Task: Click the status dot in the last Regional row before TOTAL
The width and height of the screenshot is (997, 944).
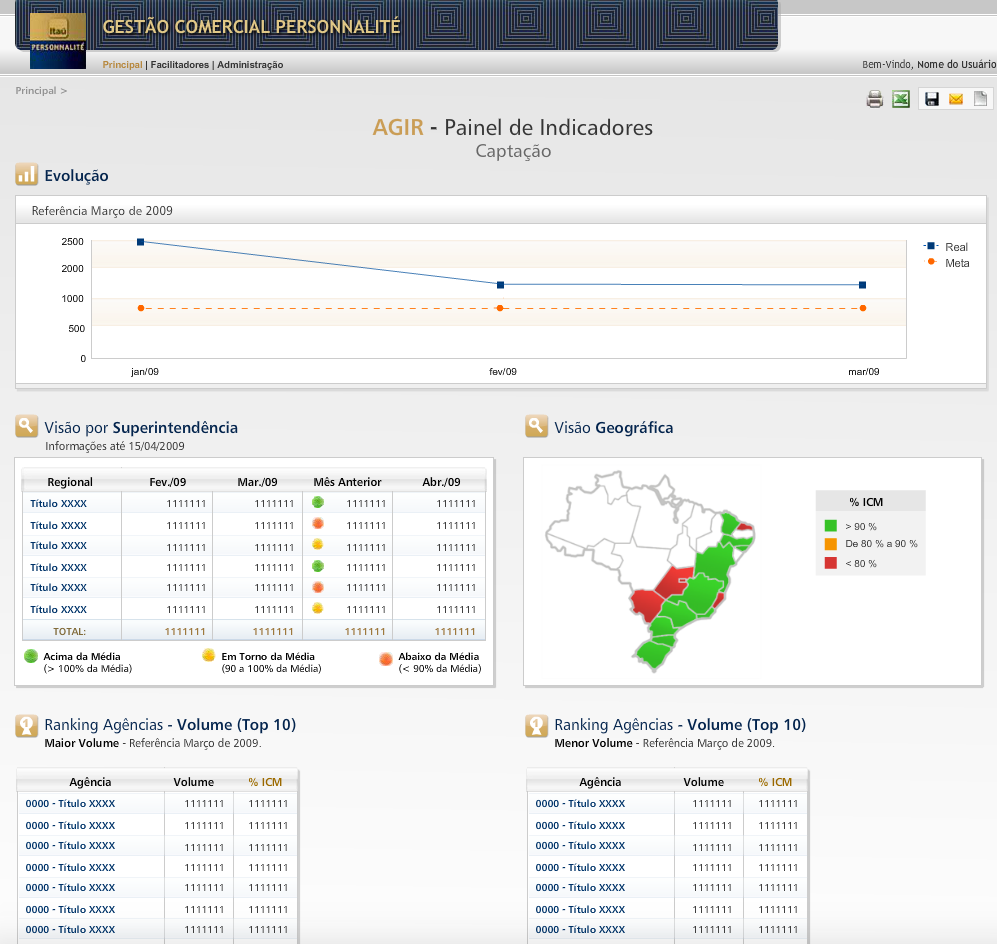Action: (x=318, y=608)
